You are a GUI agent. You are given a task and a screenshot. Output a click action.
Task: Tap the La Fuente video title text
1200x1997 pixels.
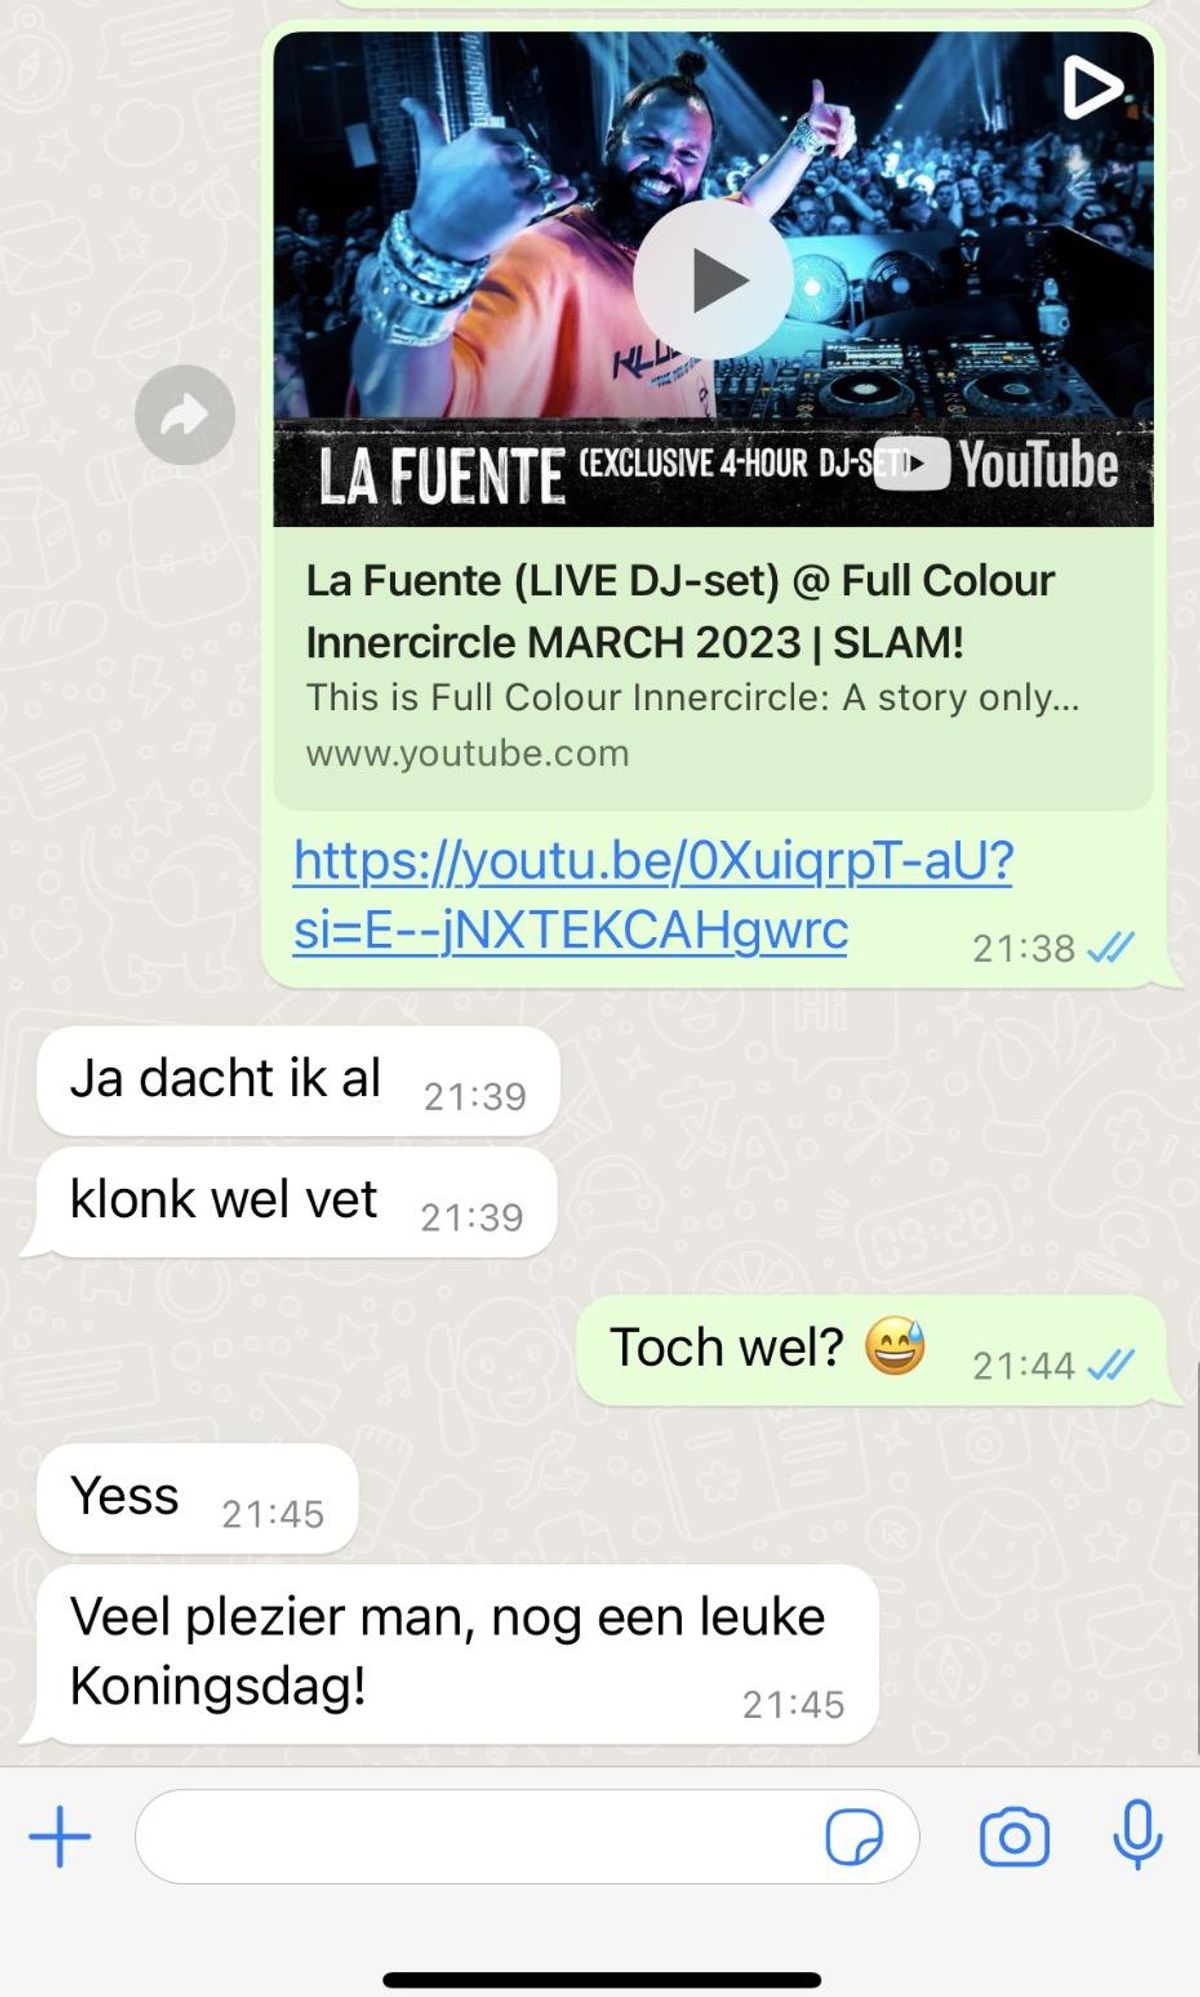[680, 611]
